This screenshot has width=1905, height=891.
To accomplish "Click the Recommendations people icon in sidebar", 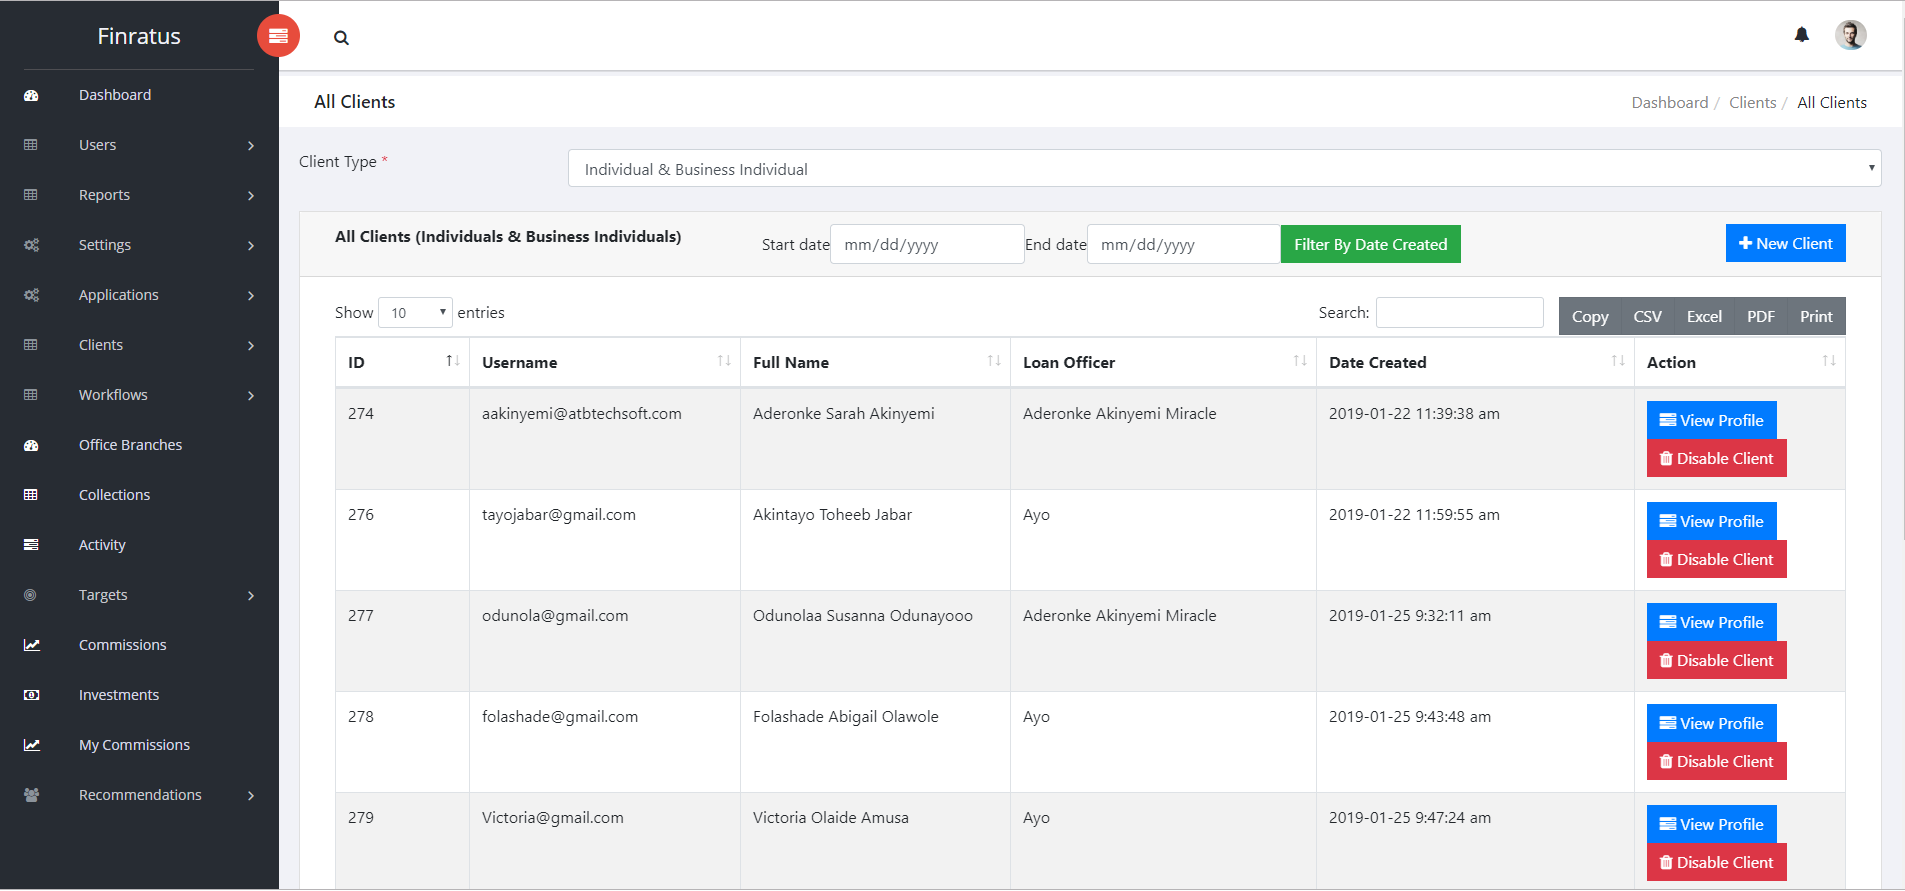I will point(32,795).
